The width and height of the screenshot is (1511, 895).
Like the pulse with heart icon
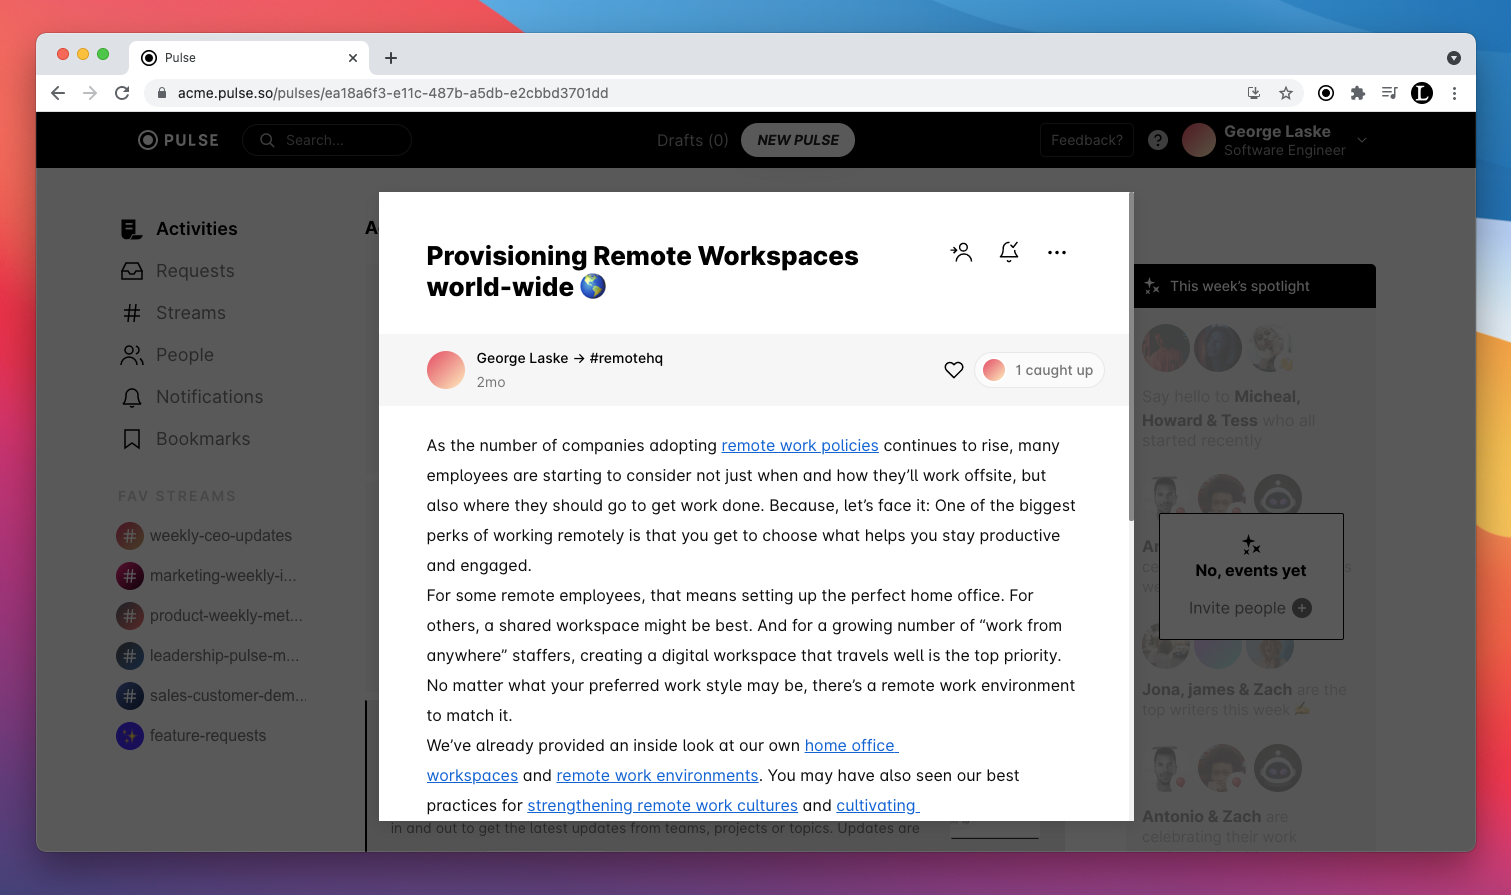tap(954, 370)
